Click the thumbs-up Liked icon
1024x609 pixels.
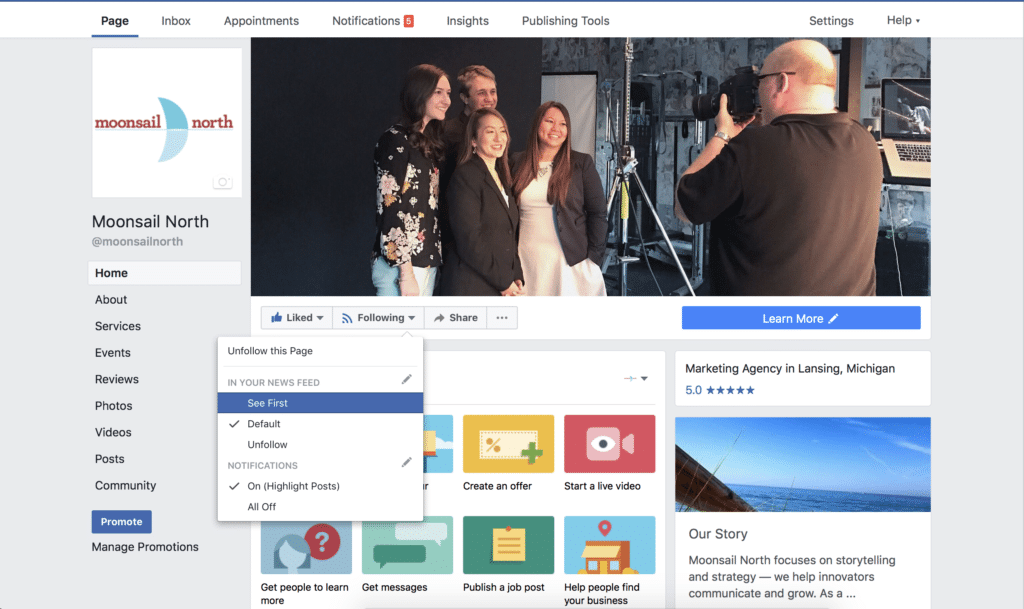(x=277, y=318)
